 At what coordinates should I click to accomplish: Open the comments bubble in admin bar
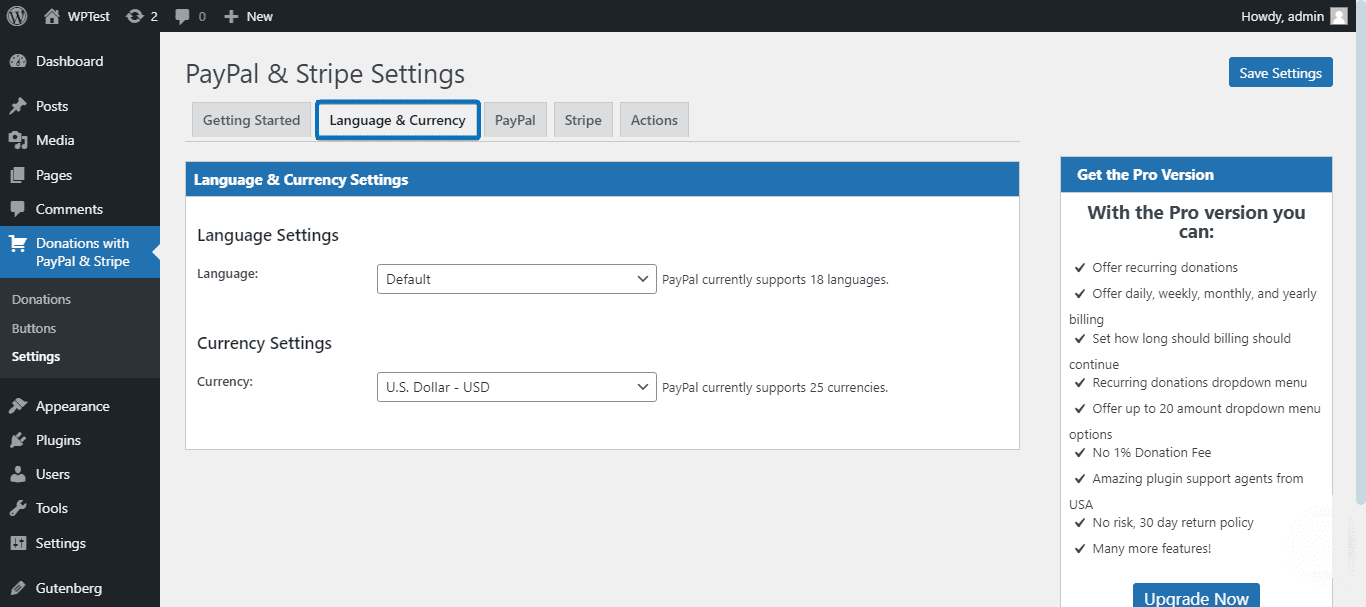tap(182, 17)
